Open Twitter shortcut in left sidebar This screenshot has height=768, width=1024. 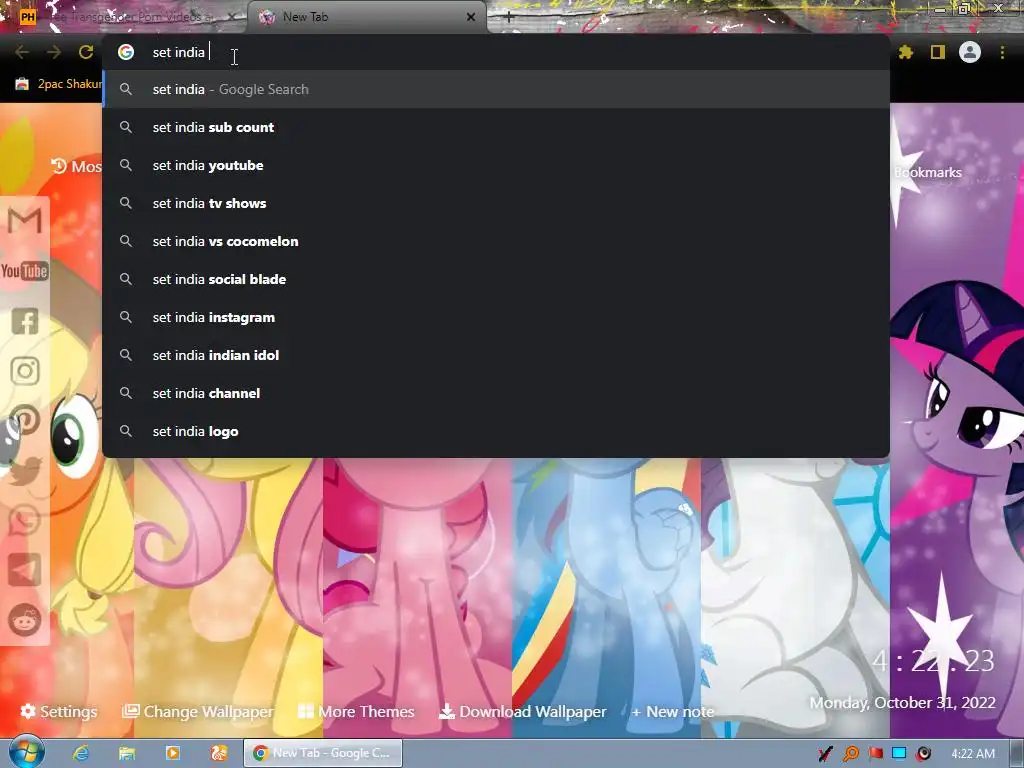[x=25, y=471]
